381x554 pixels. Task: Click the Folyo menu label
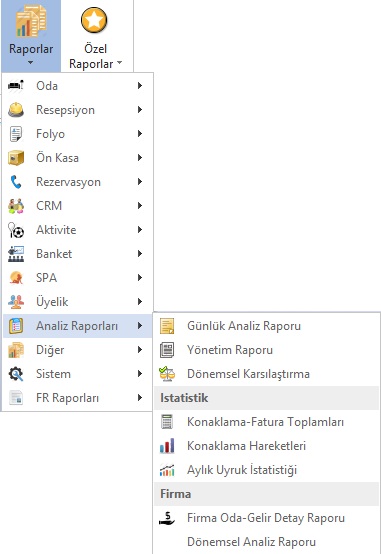coord(51,134)
